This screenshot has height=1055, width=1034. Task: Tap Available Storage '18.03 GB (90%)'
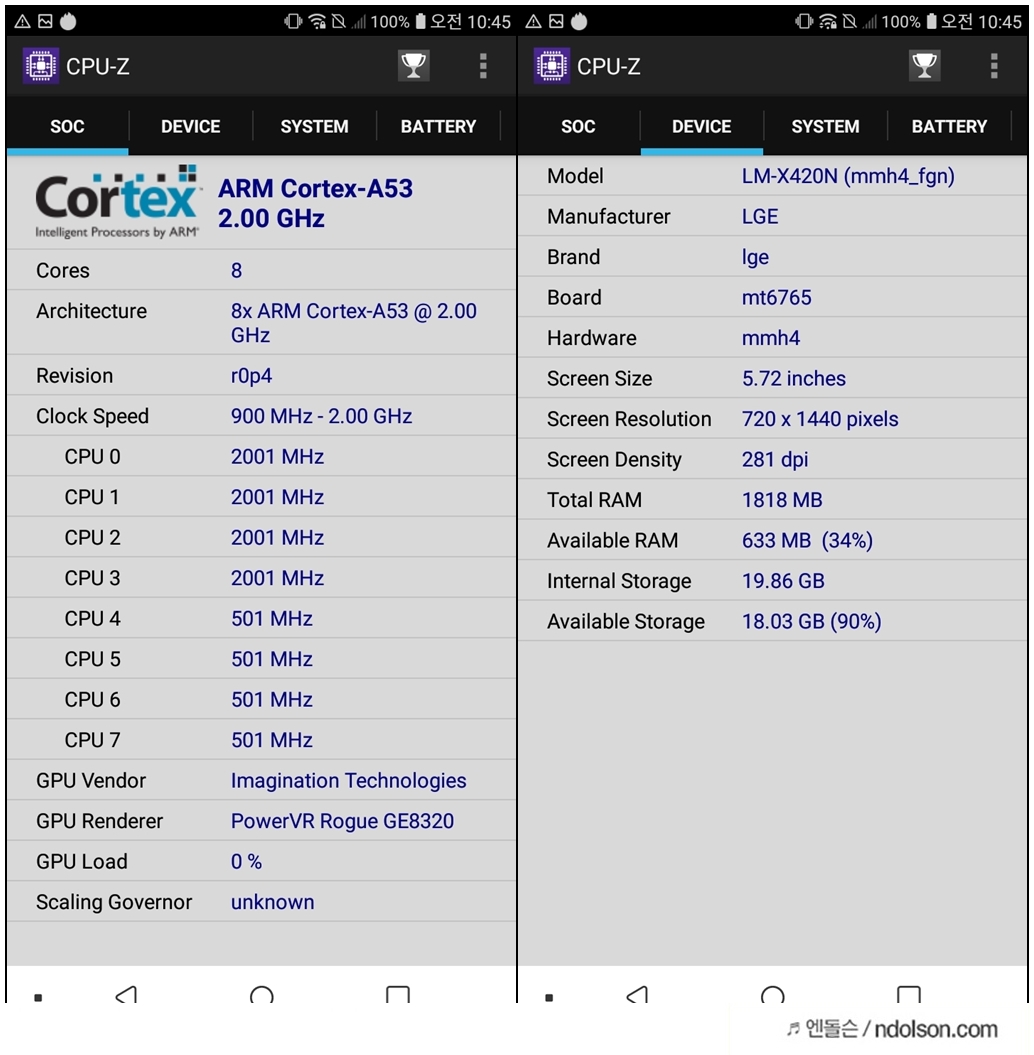(811, 622)
